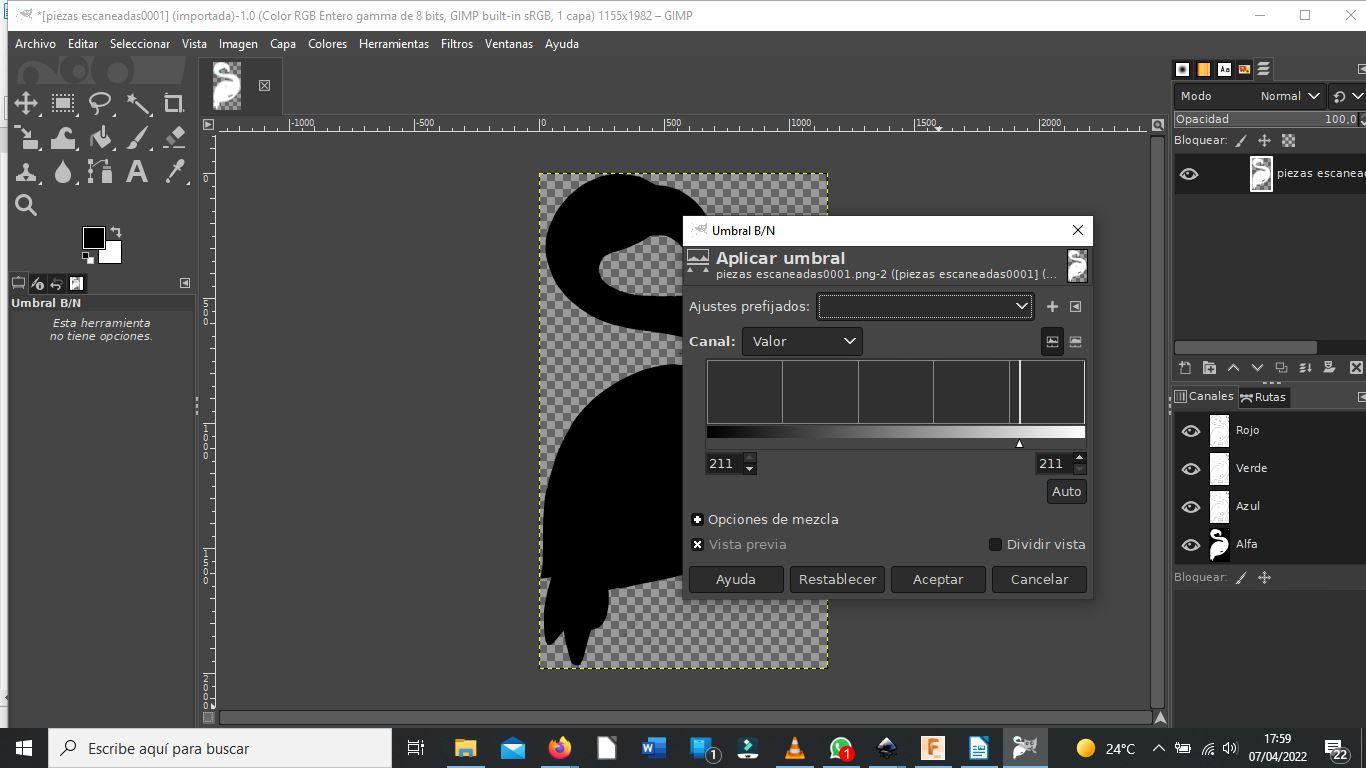The width and height of the screenshot is (1366, 768).
Task: Select the Paths tool
Action: click(x=100, y=171)
